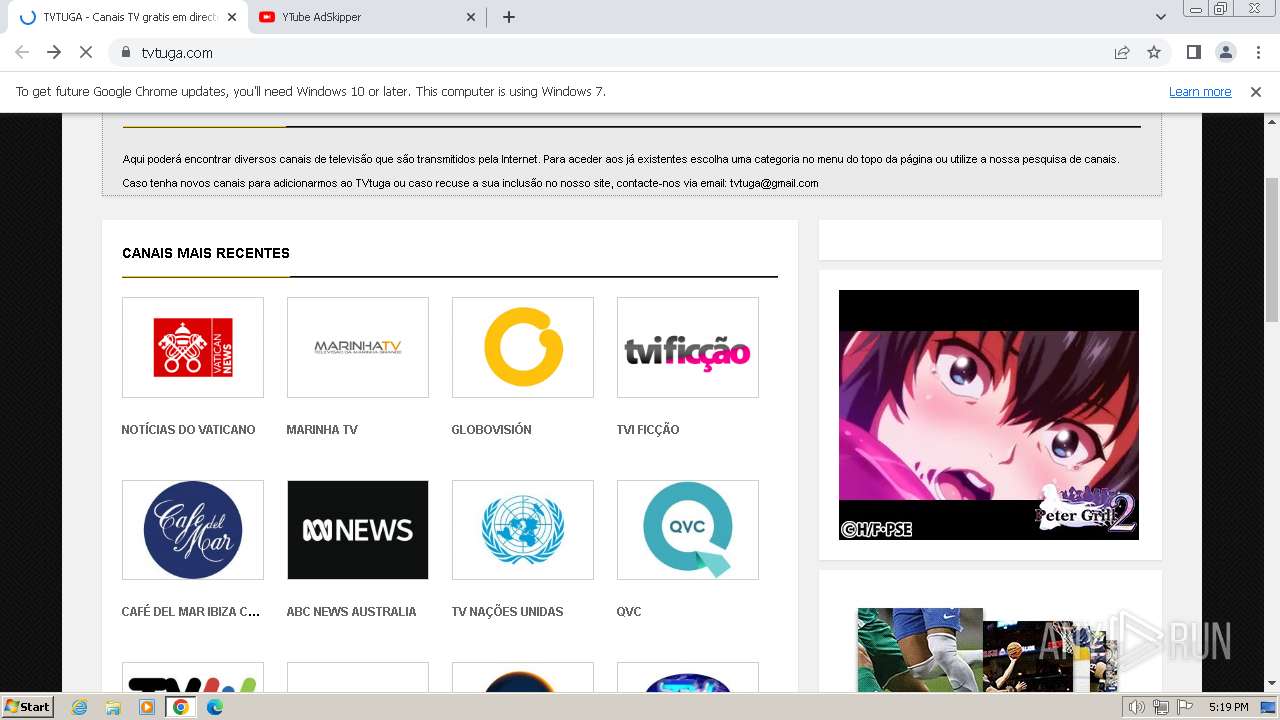Go forward to the next page
1280x720 pixels.
pyautogui.click(x=54, y=52)
